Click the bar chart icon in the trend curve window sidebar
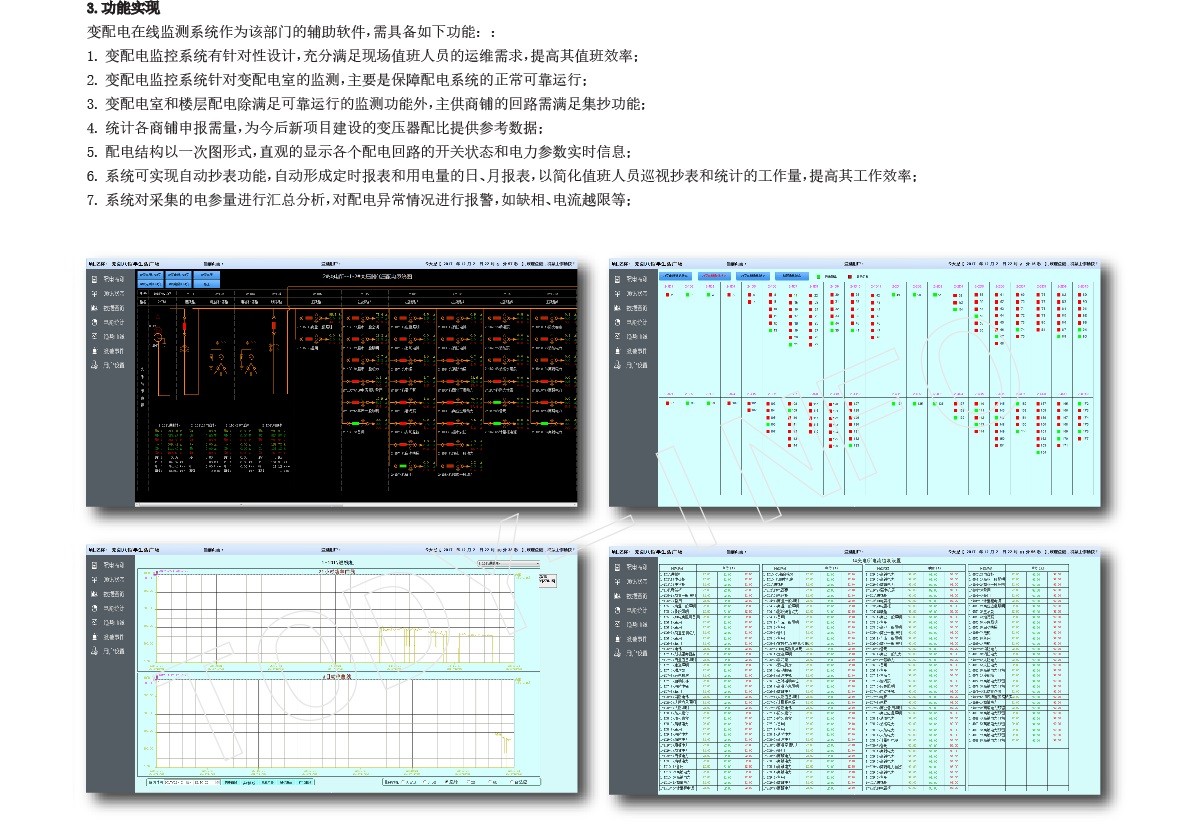The height and width of the screenshot is (825, 1200). tap(94, 594)
